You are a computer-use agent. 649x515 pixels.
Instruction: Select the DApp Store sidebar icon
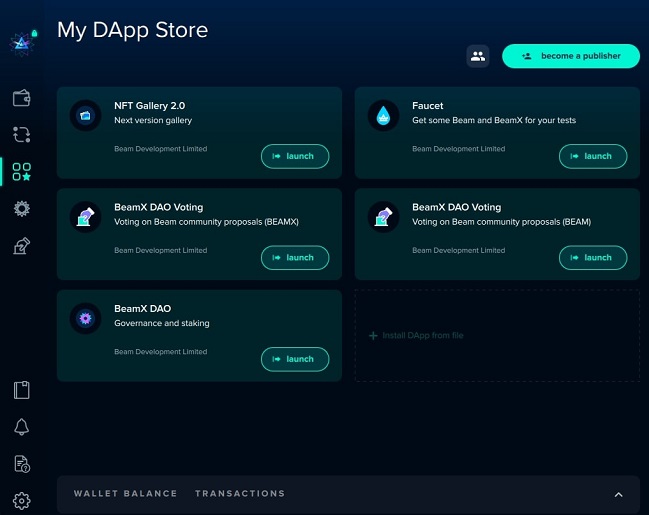22,171
